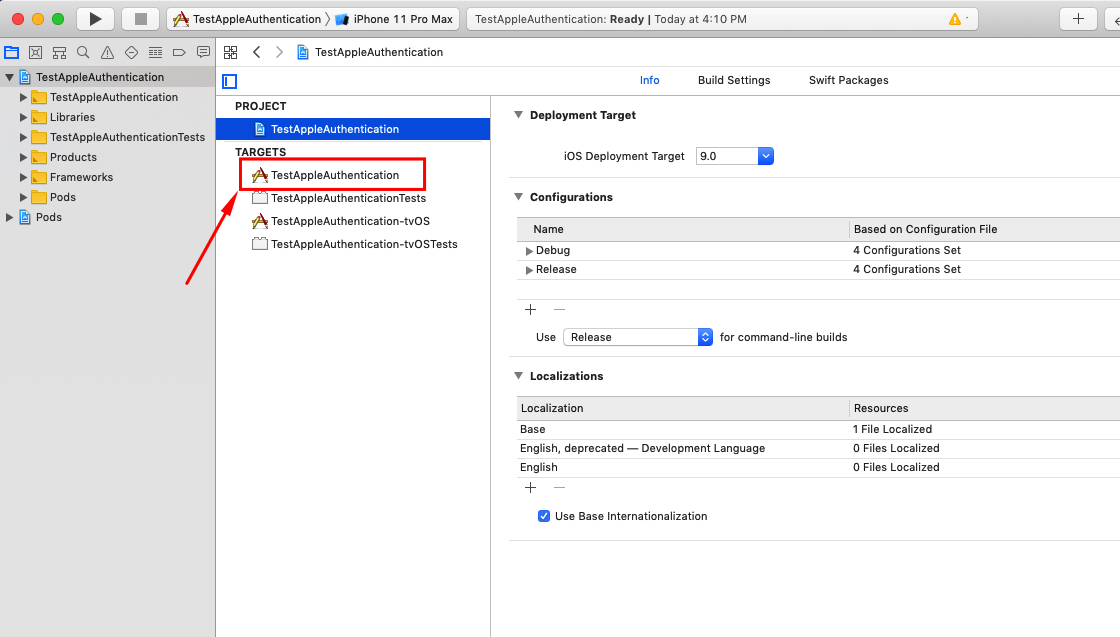
Task: Click the yellow warning indicator in status bar
Action: [955, 20]
